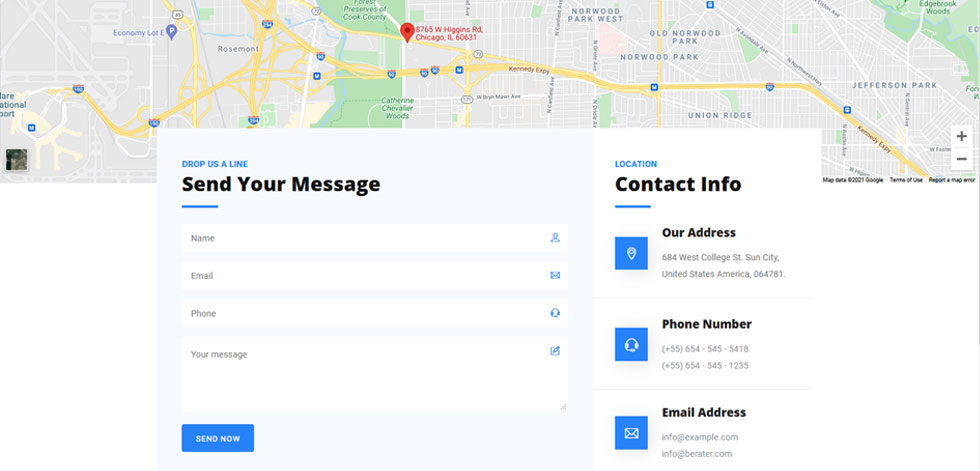
Task: Click email info@example.com
Action: 700,437
